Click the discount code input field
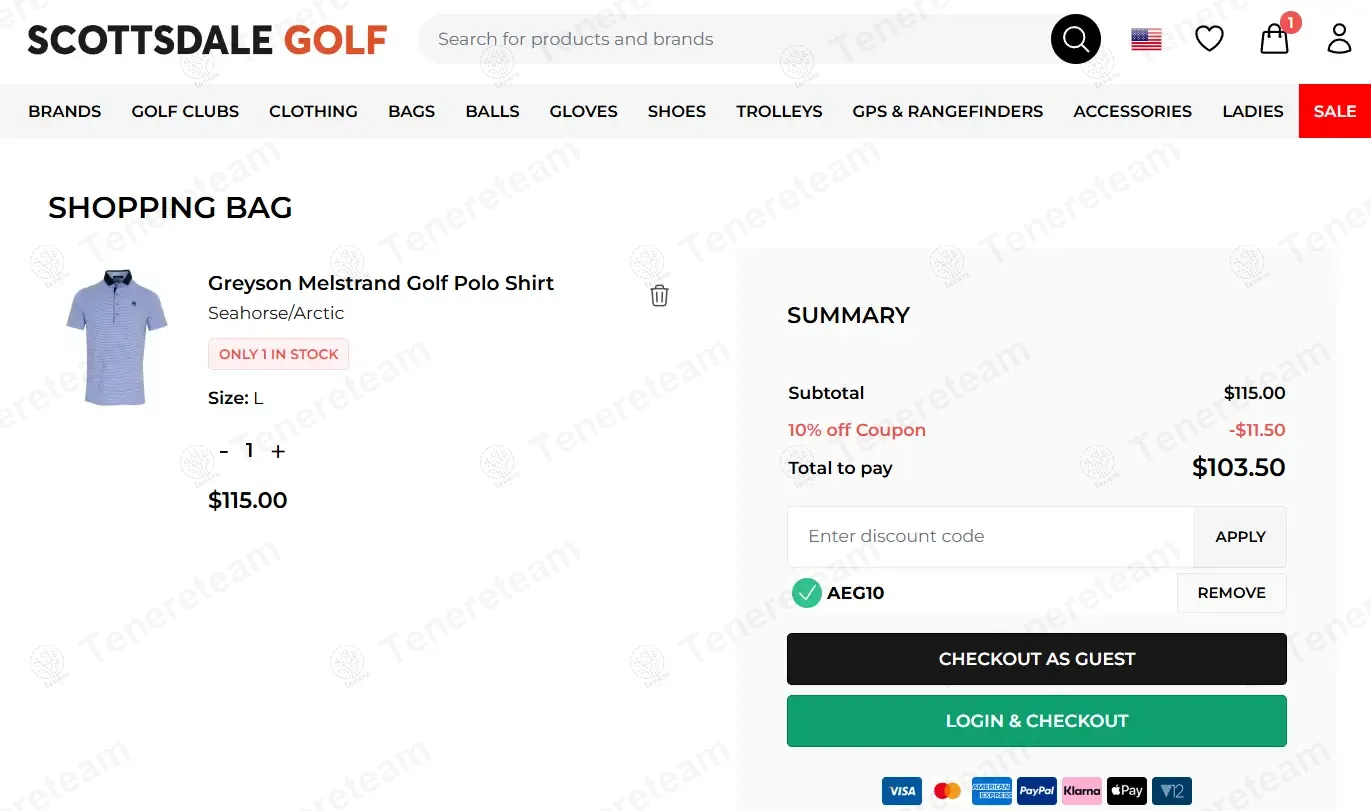Image resolution: width=1371 pixels, height=811 pixels. tap(990, 537)
